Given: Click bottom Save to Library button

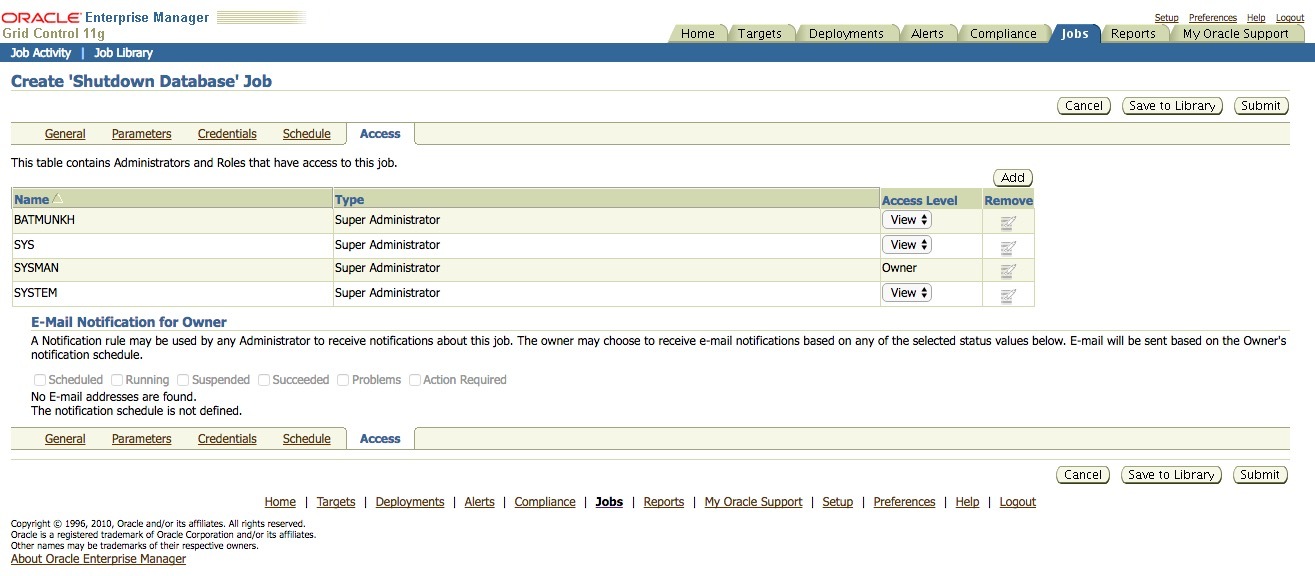Looking at the screenshot, I should [1172, 475].
